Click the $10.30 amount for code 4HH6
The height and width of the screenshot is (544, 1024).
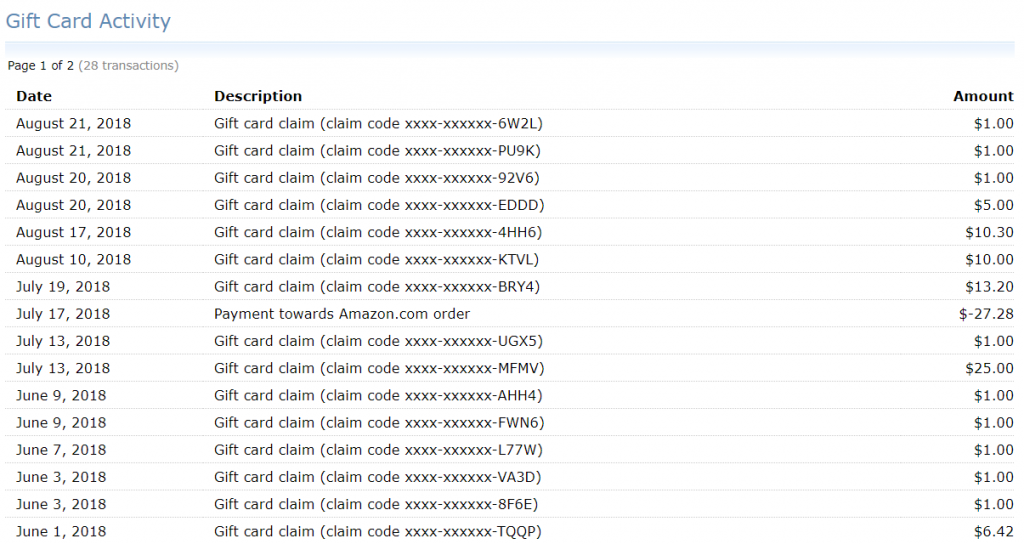pyautogui.click(x=989, y=232)
